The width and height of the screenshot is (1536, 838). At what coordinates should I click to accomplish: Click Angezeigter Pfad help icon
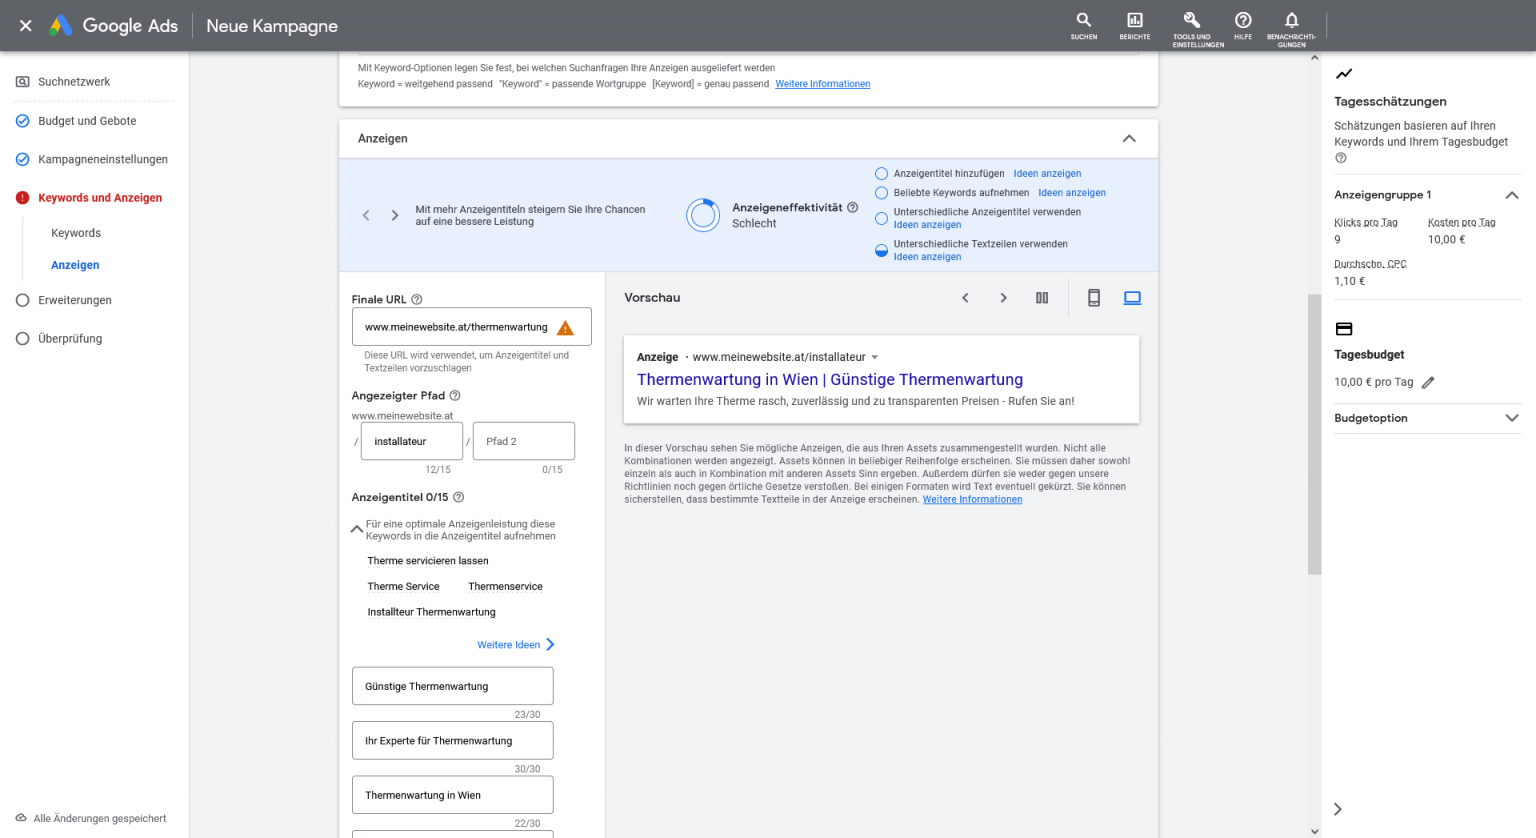[455, 396]
